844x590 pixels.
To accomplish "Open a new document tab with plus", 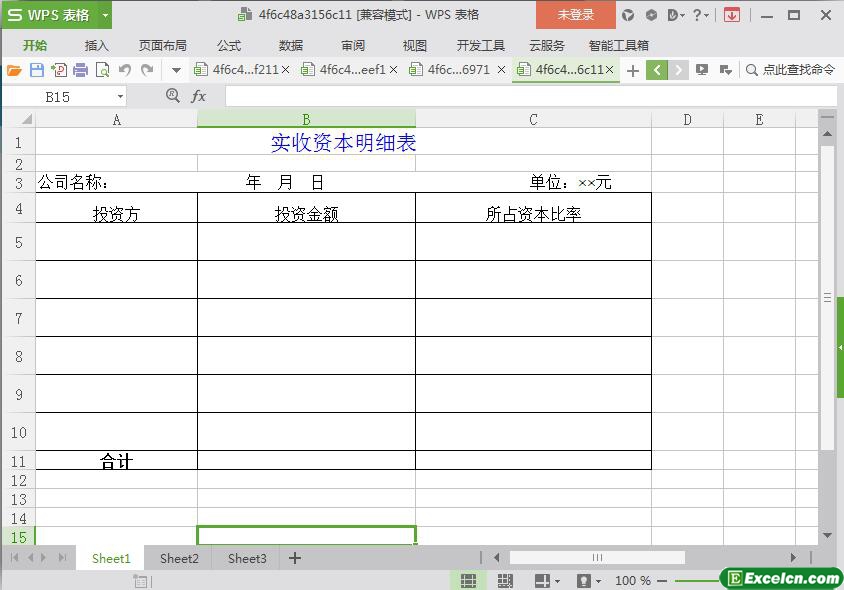I will tap(632, 70).
